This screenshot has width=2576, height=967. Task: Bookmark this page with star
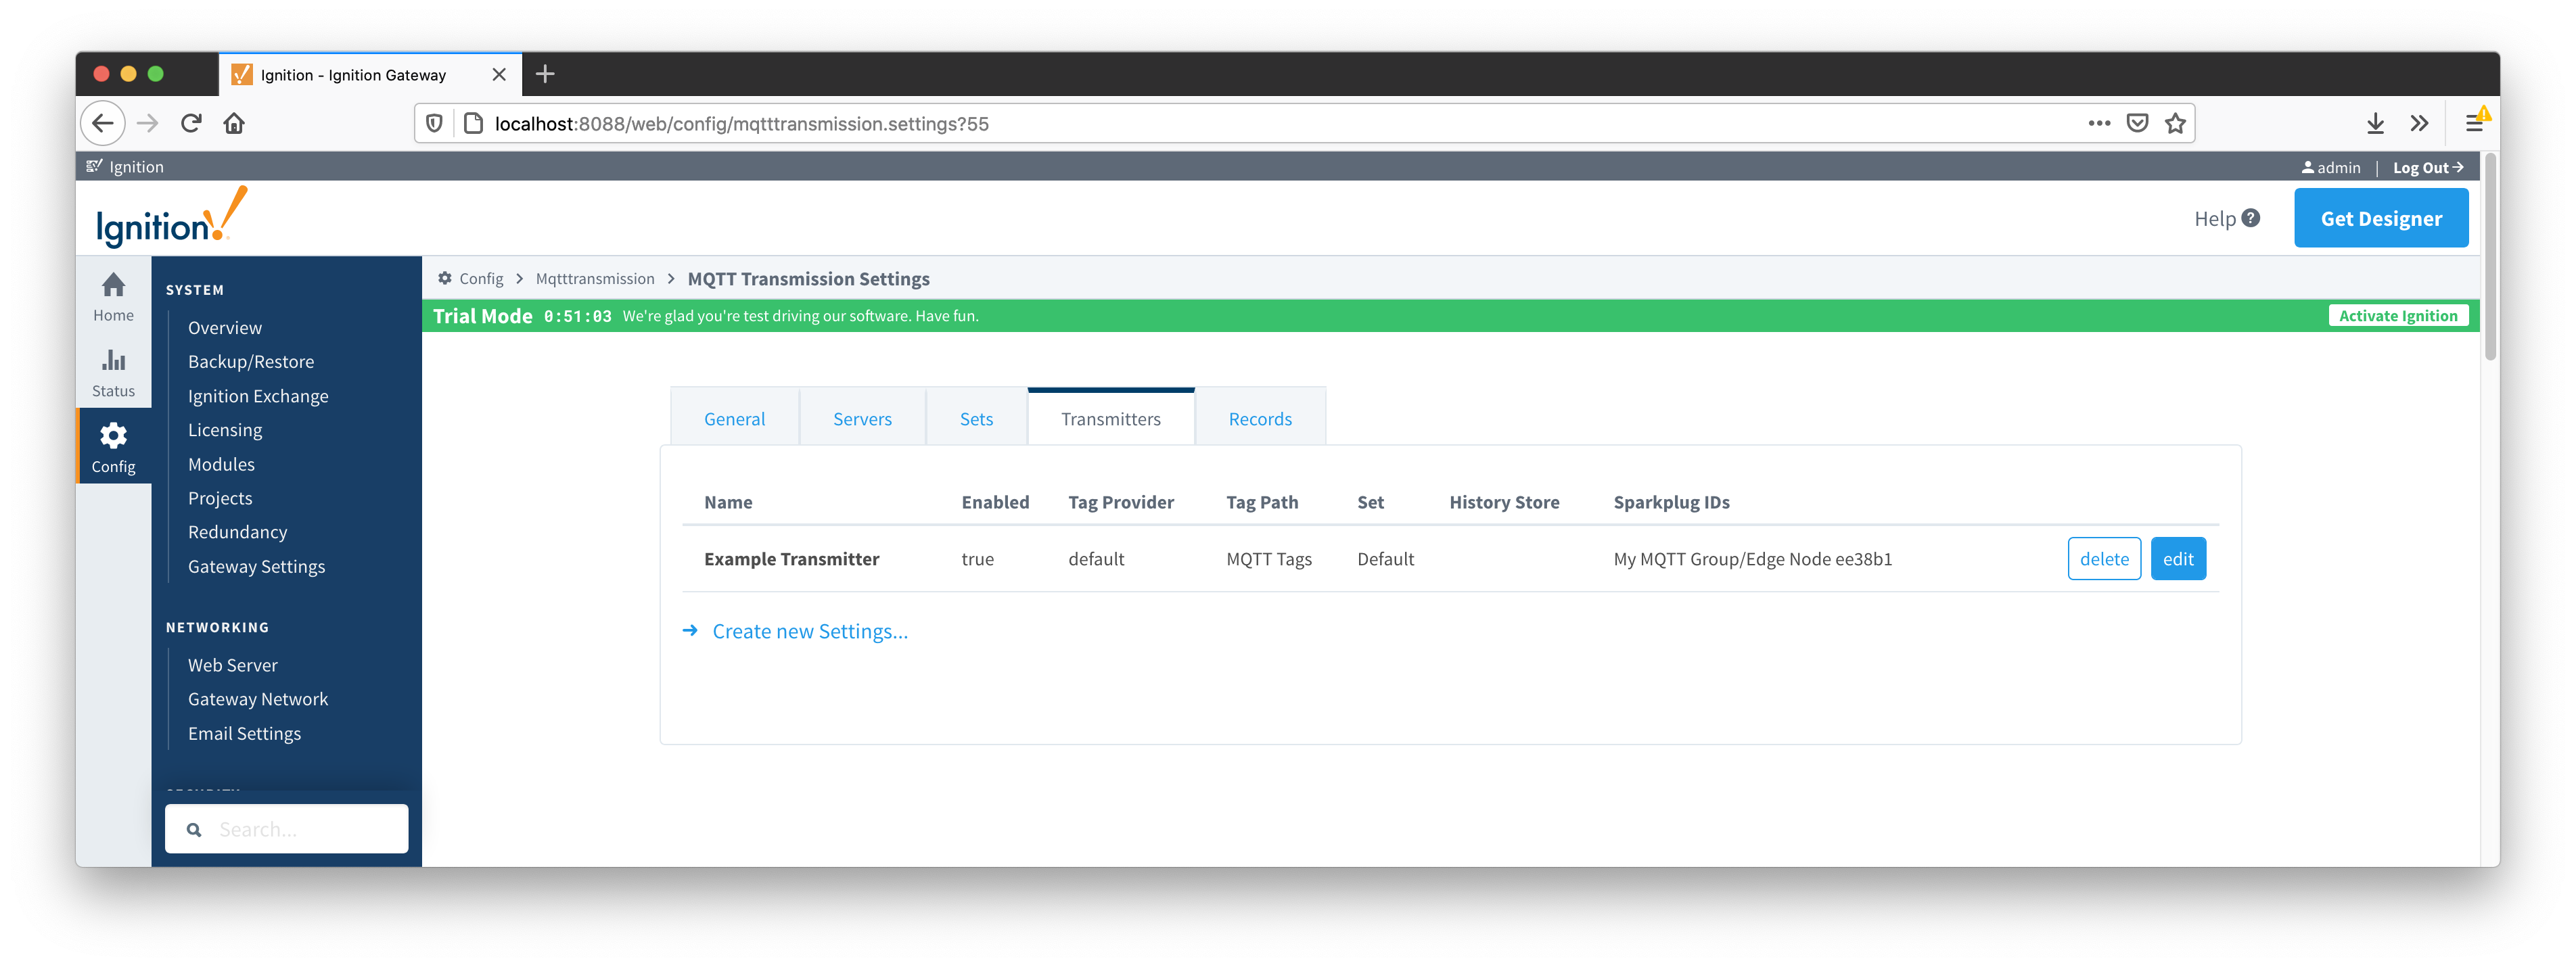[x=2175, y=123]
